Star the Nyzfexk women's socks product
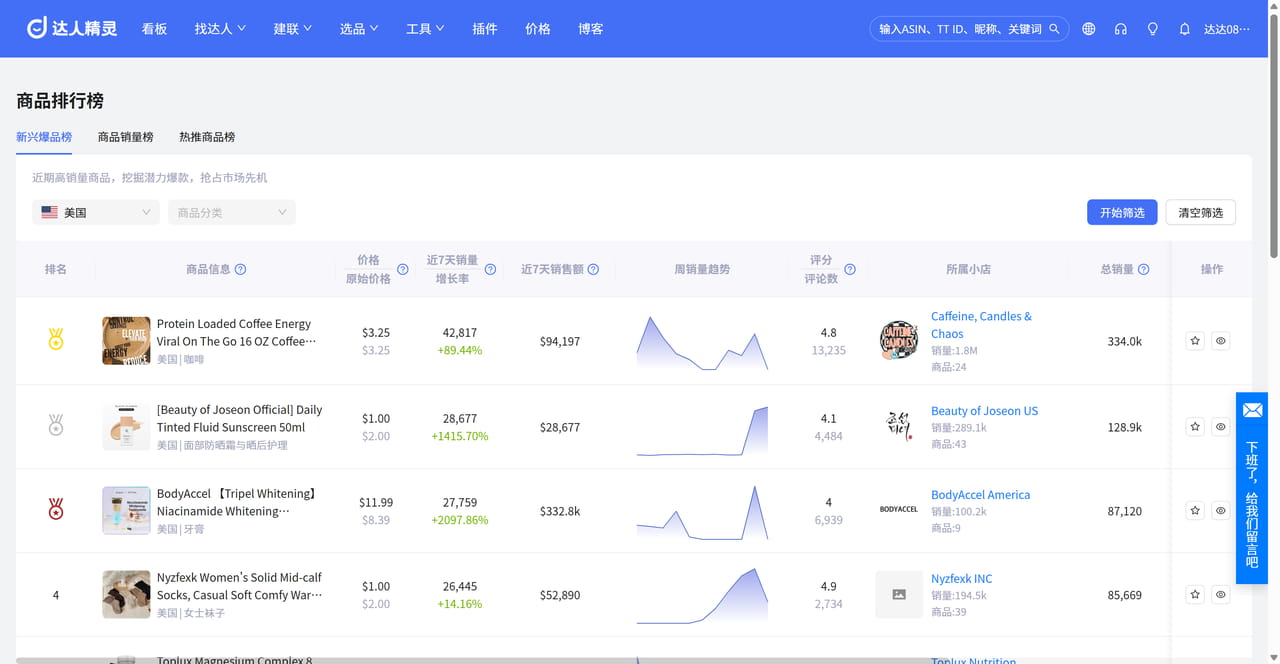This screenshot has height=664, width=1280. pos(1194,594)
